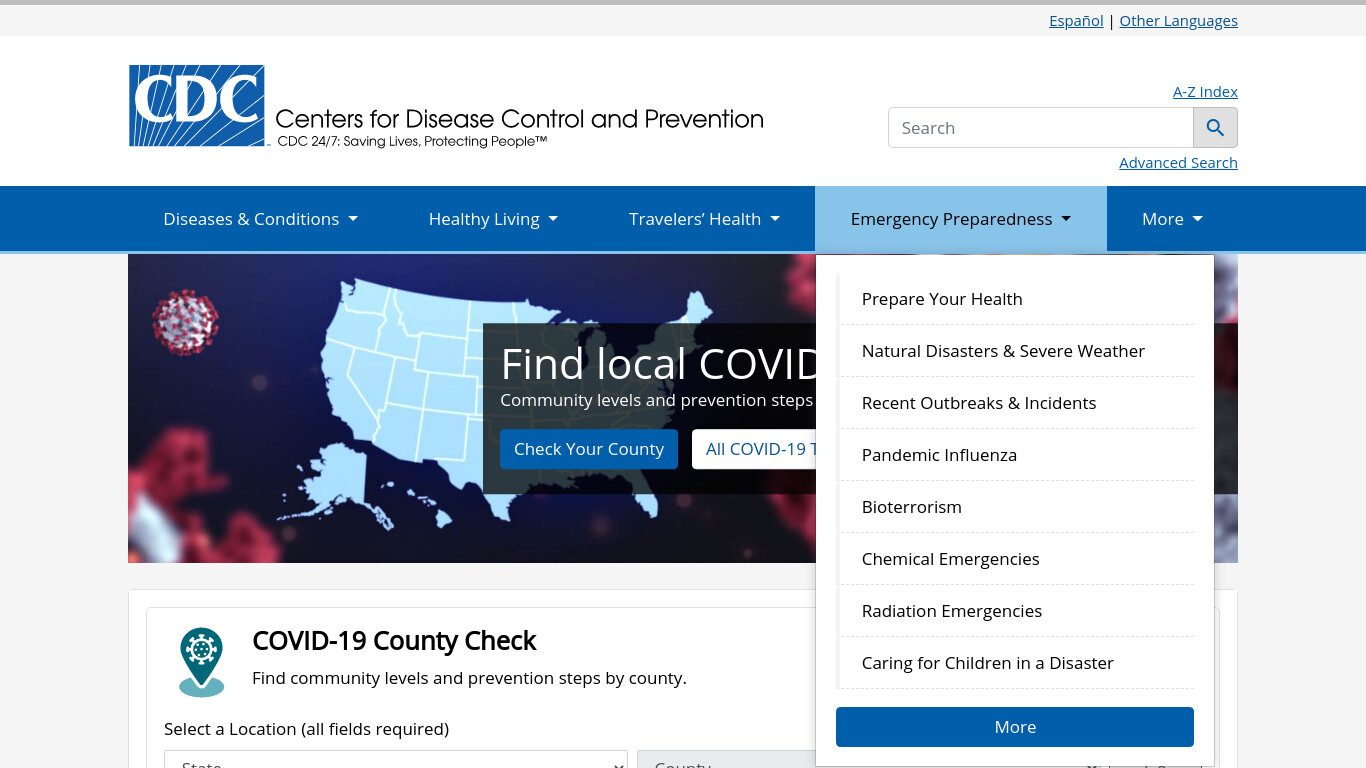
Task: Open the More navigation dropdown
Action: point(1172,219)
